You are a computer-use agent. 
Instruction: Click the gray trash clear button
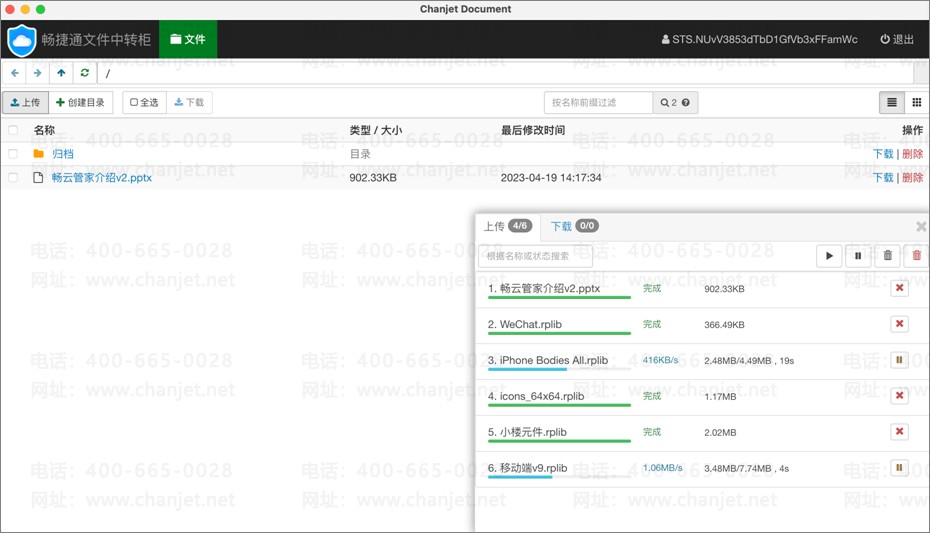pos(887,256)
